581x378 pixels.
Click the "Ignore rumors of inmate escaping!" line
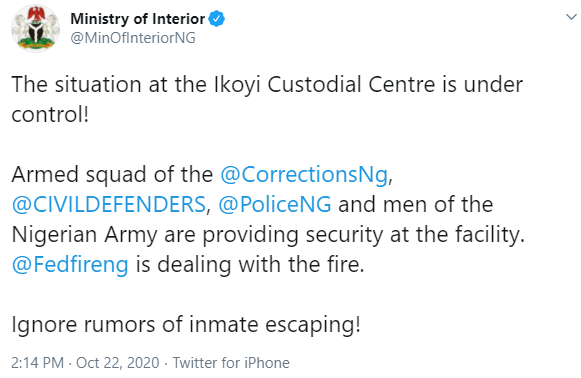pos(186,325)
